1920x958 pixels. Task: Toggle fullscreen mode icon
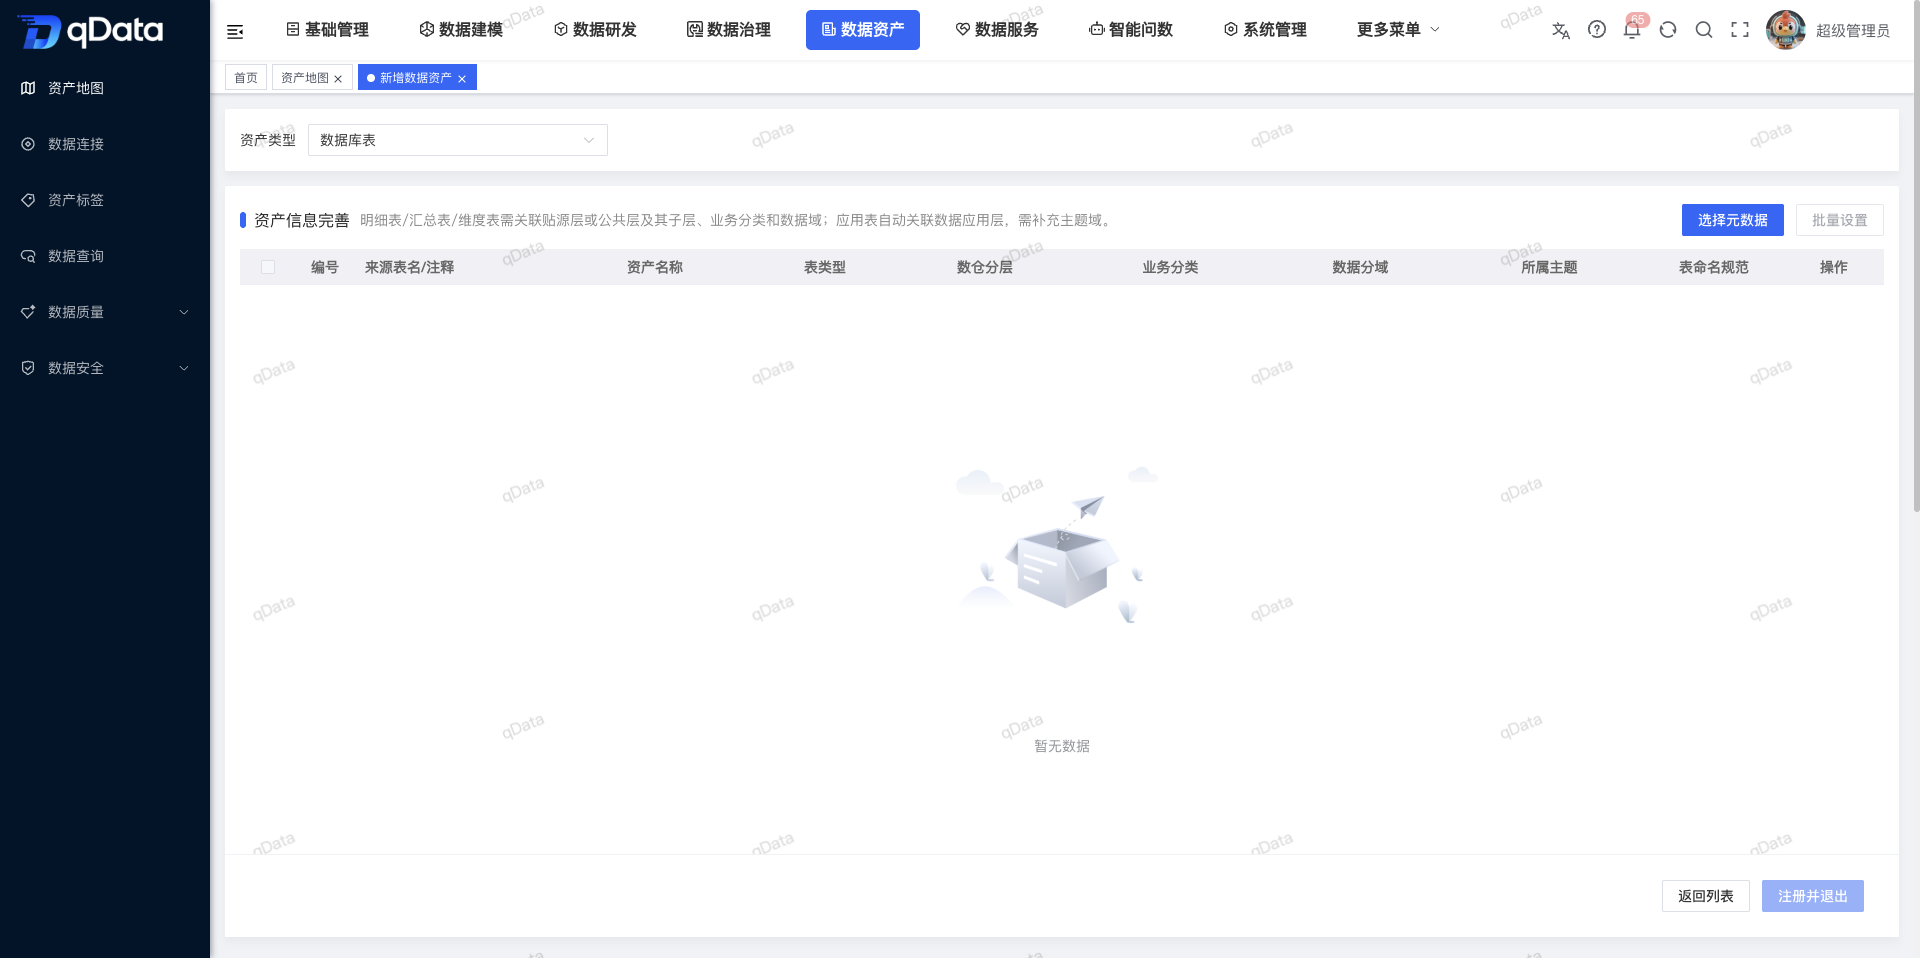coord(1740,30)
